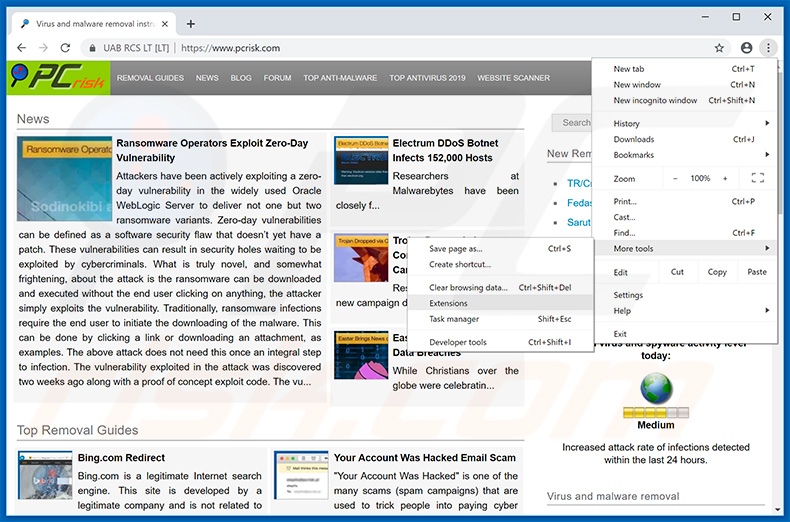The width and height of the screenshot is (790, 522).
Task: Click Paste in the Edit row
Action: (x=757, y=272)
